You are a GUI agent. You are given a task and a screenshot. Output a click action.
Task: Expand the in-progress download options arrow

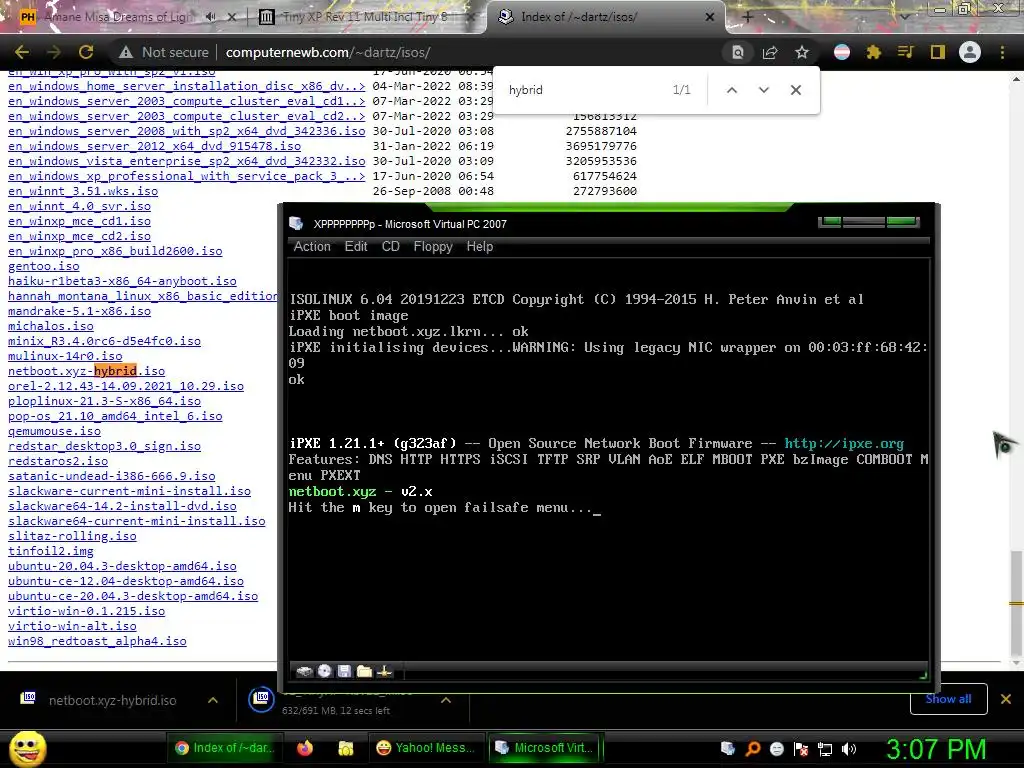pos(446,700)
